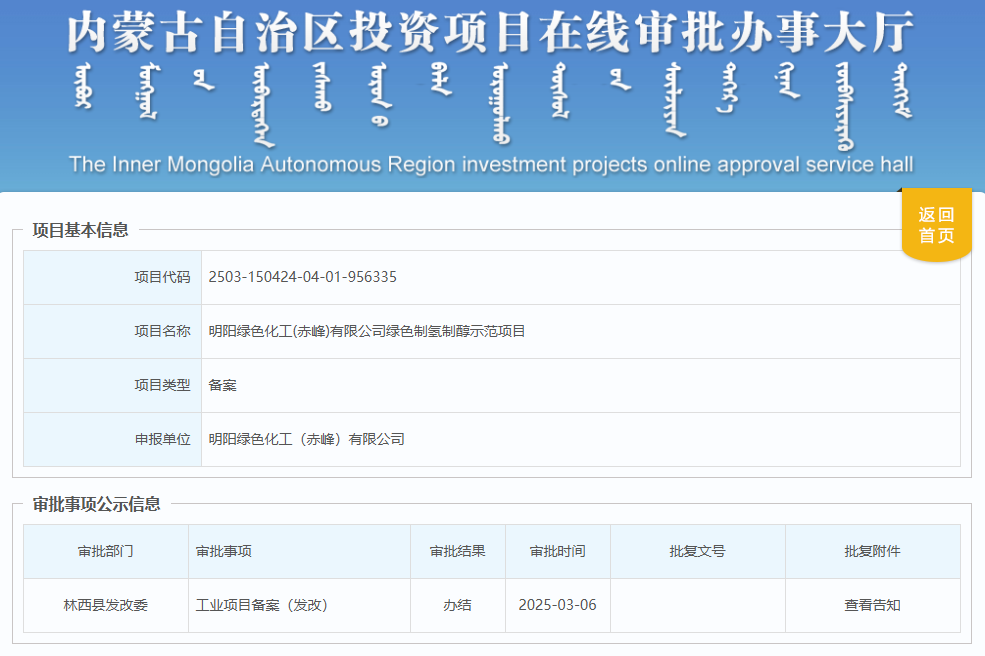Click the English Inner Mongolia service hall subtitle
The height and width of the screenshot is (656, 985).
pos(491,165)
